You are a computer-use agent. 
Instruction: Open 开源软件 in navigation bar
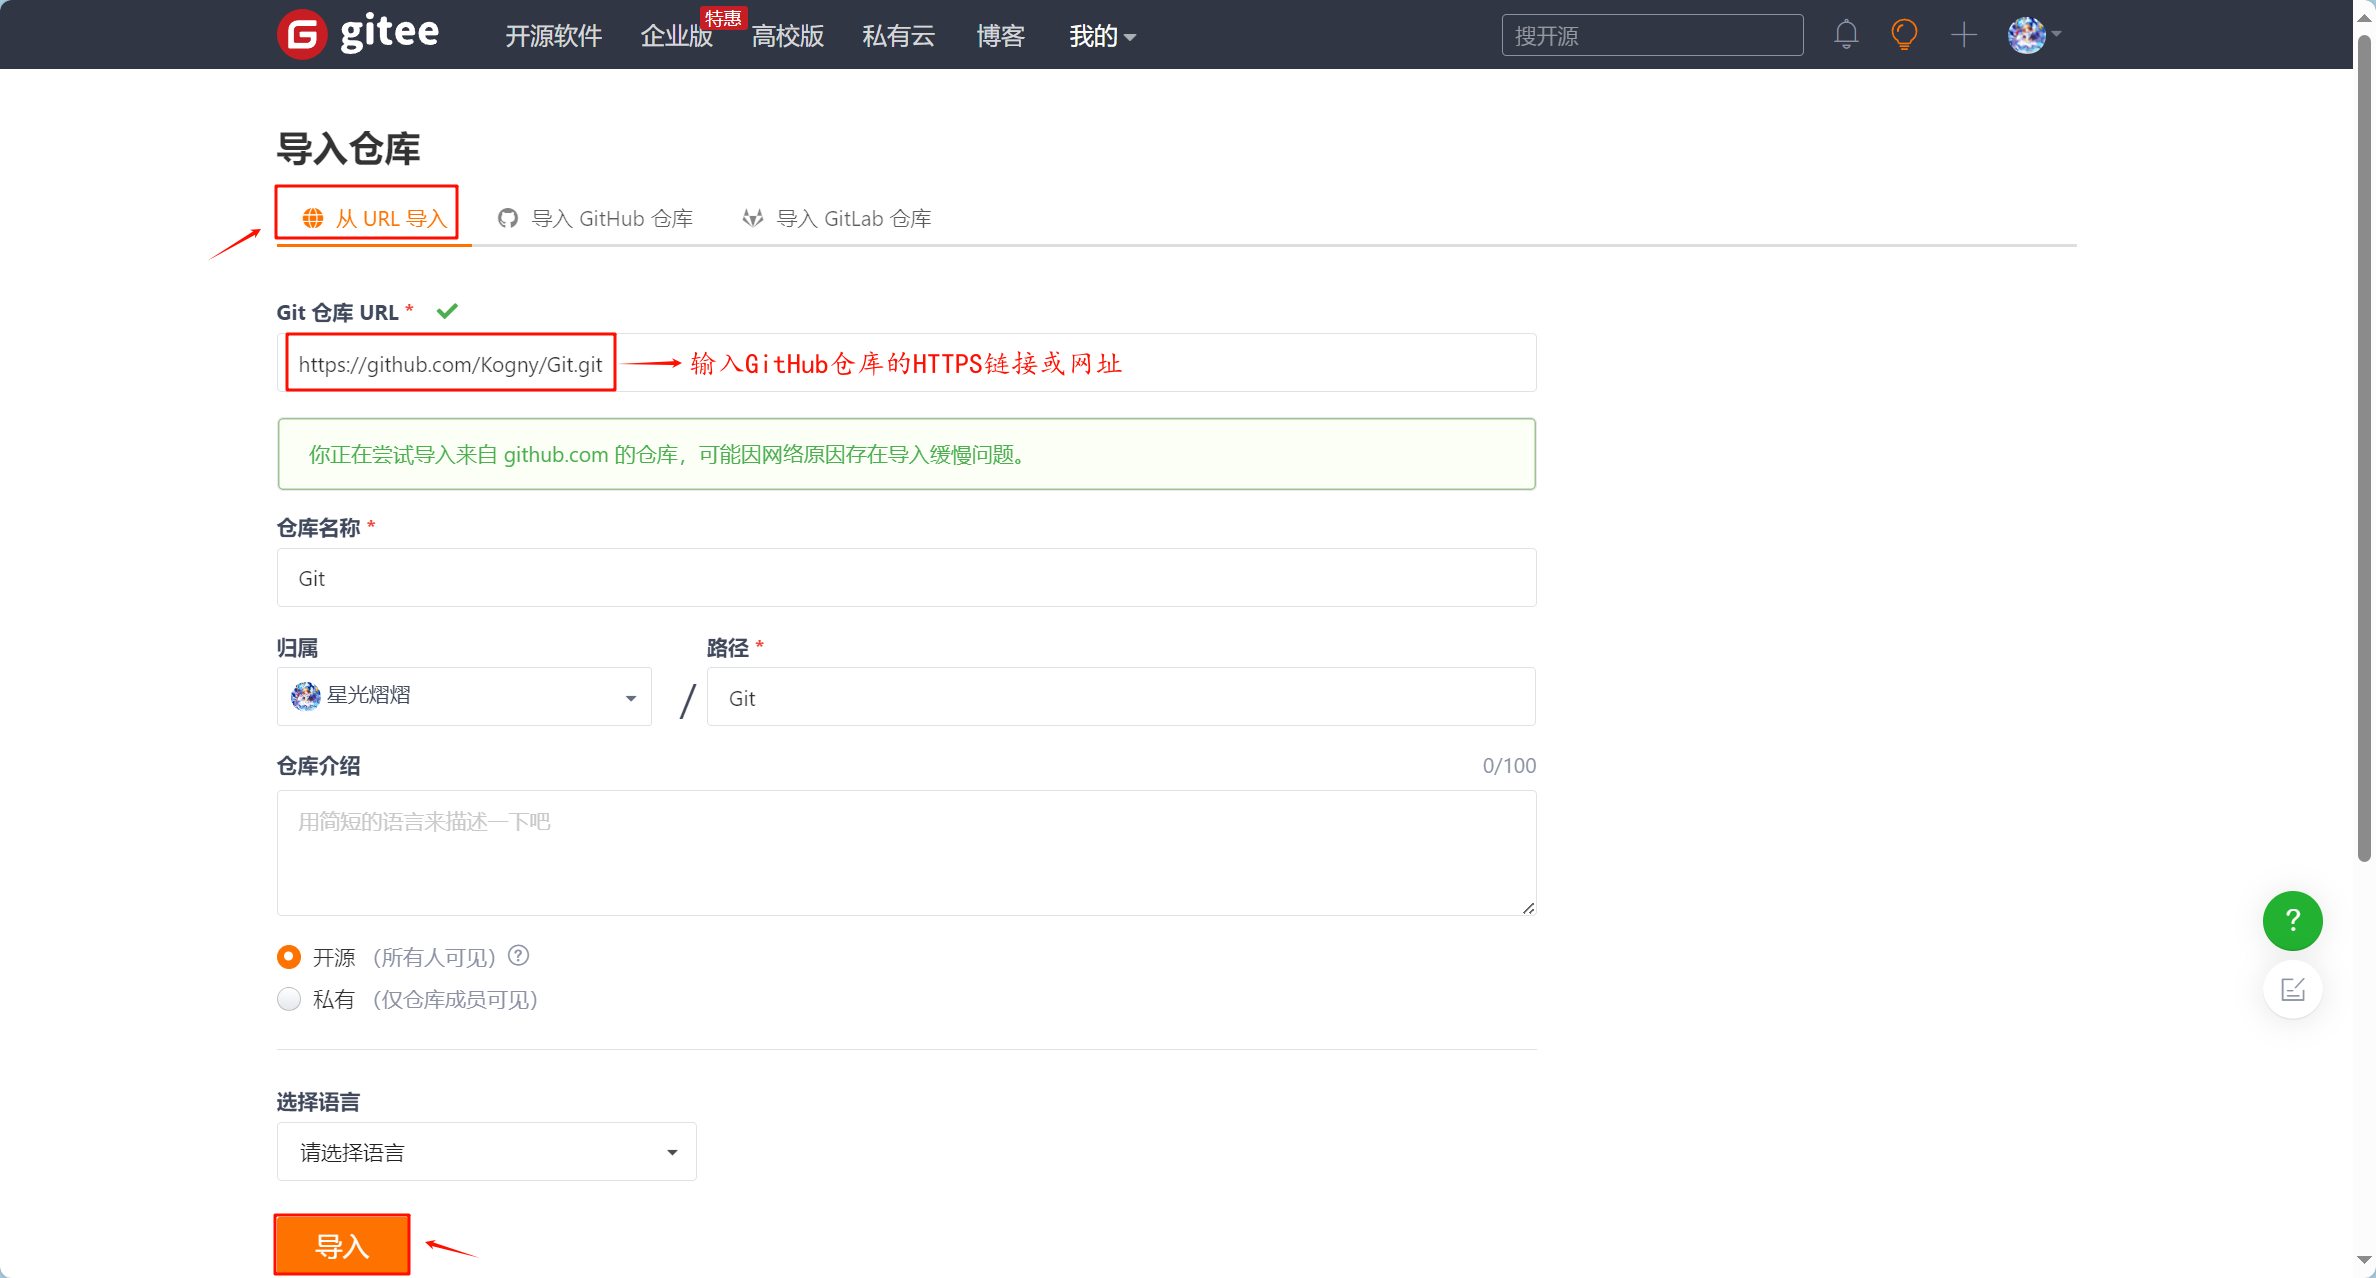(554, 36)
